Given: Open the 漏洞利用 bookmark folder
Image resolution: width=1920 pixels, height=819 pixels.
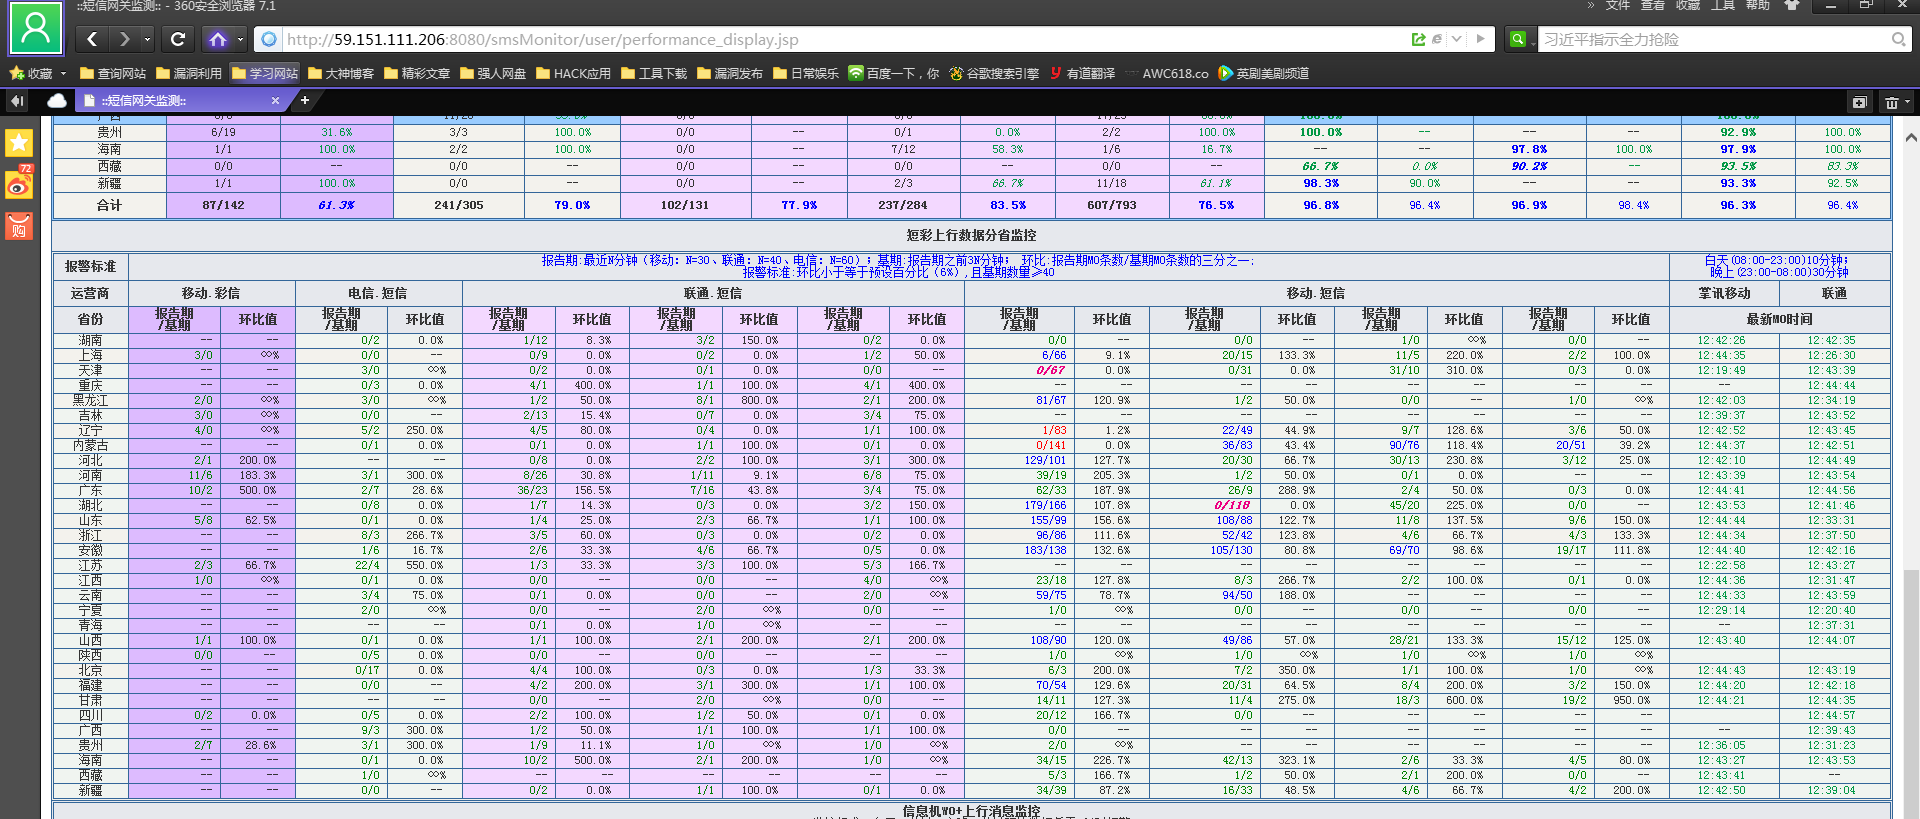Looking at the screenshot, I should 189,73.
